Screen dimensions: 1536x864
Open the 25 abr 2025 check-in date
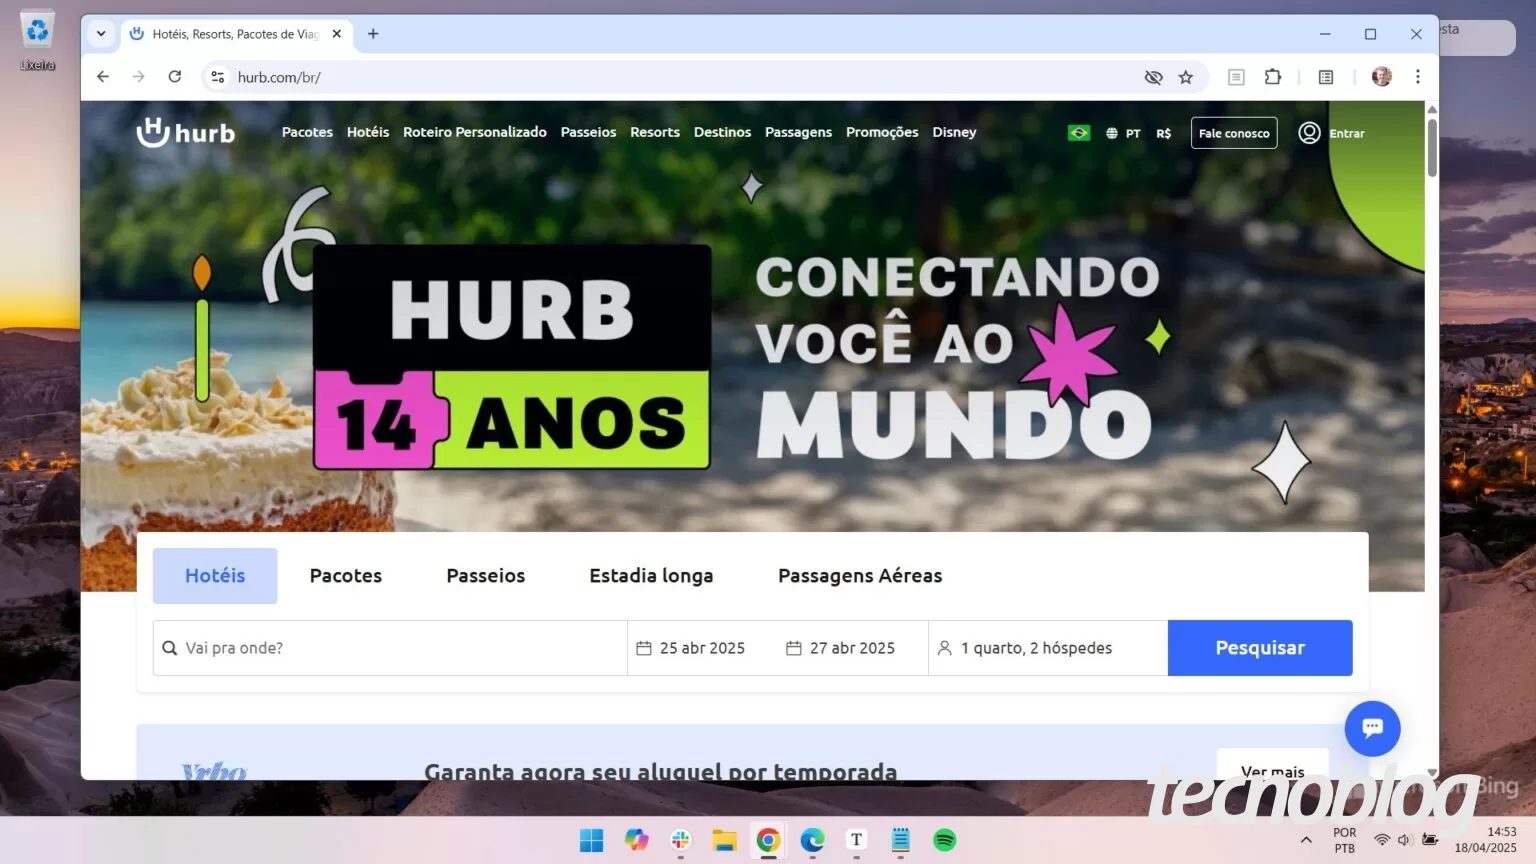point(691,648)
